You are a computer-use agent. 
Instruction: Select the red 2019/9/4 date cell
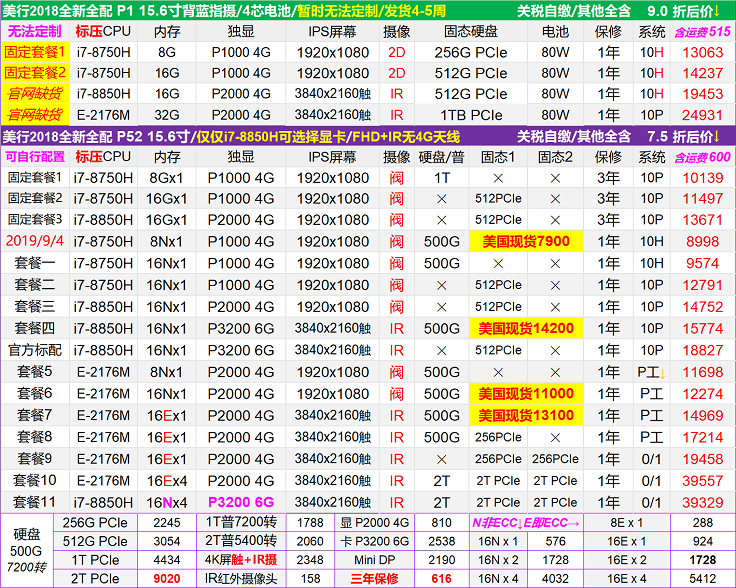coord(35,241)
